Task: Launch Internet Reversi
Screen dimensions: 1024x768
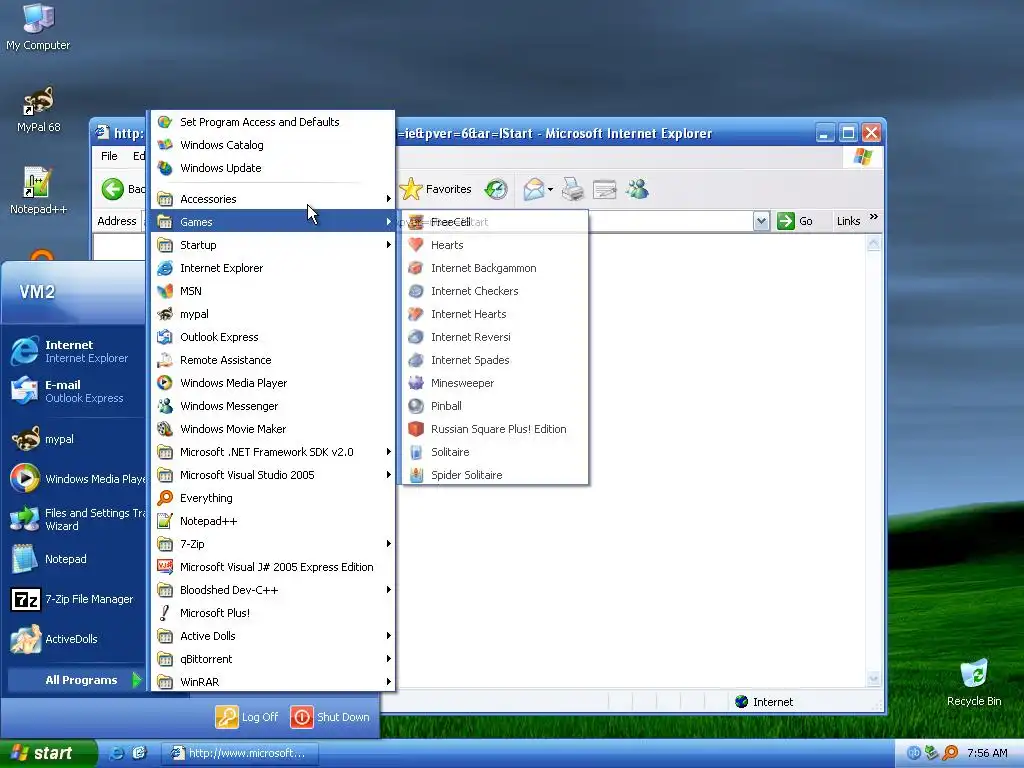Action: tap(495, 337)
